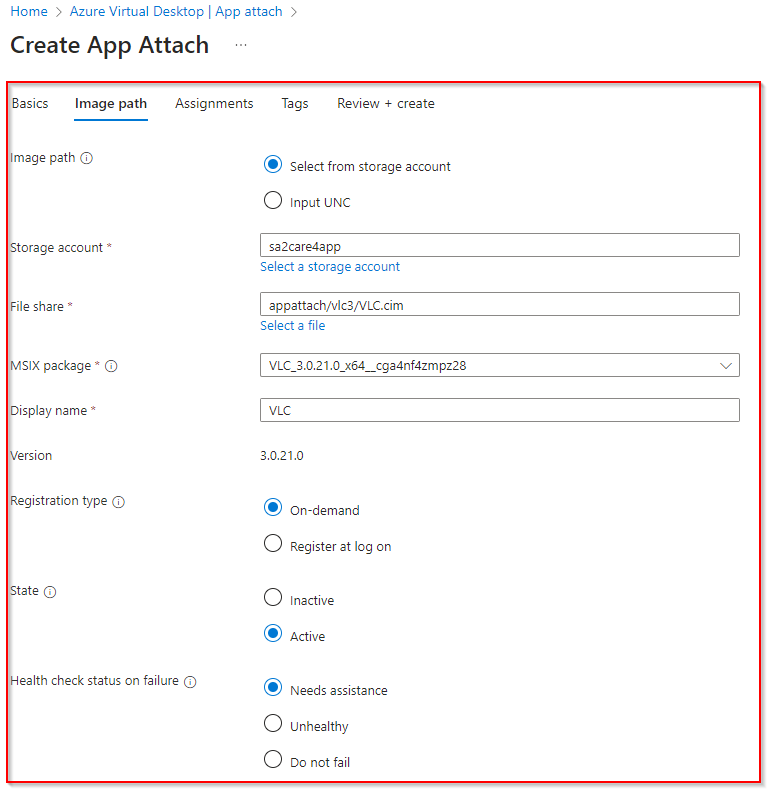Go to the Review + create tab
Viewport: 768px width, 800px height.
coord(385,104)
